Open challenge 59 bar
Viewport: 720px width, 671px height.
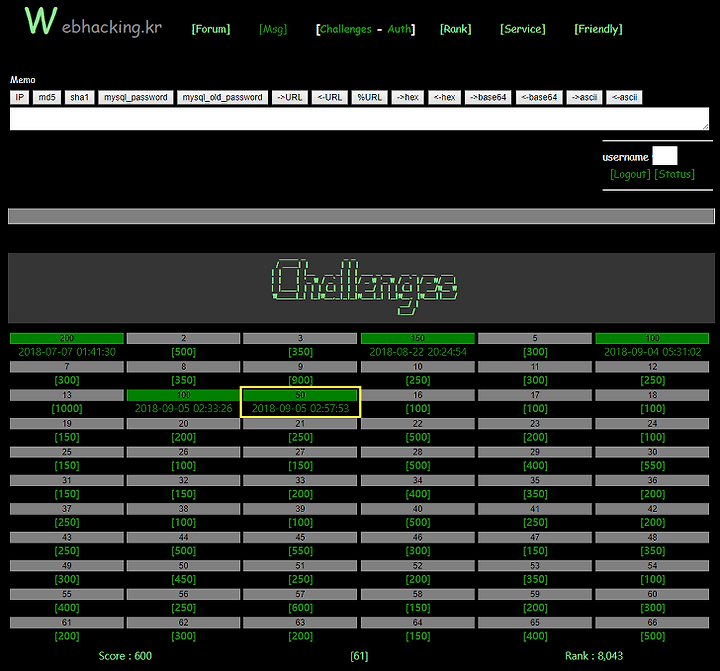pos(535,595)
